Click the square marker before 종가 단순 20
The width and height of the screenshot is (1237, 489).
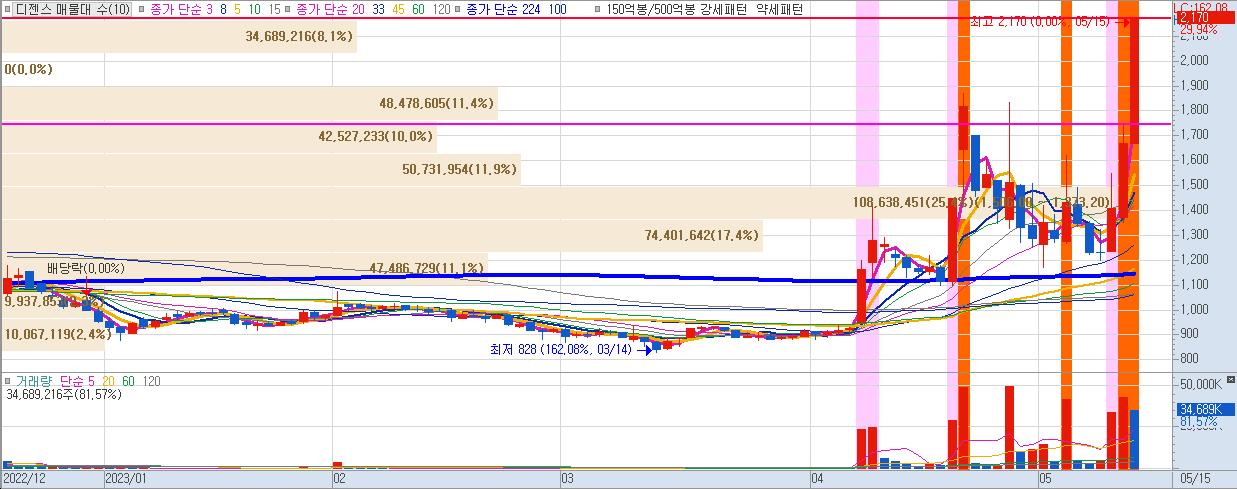(x=287, y=9)
